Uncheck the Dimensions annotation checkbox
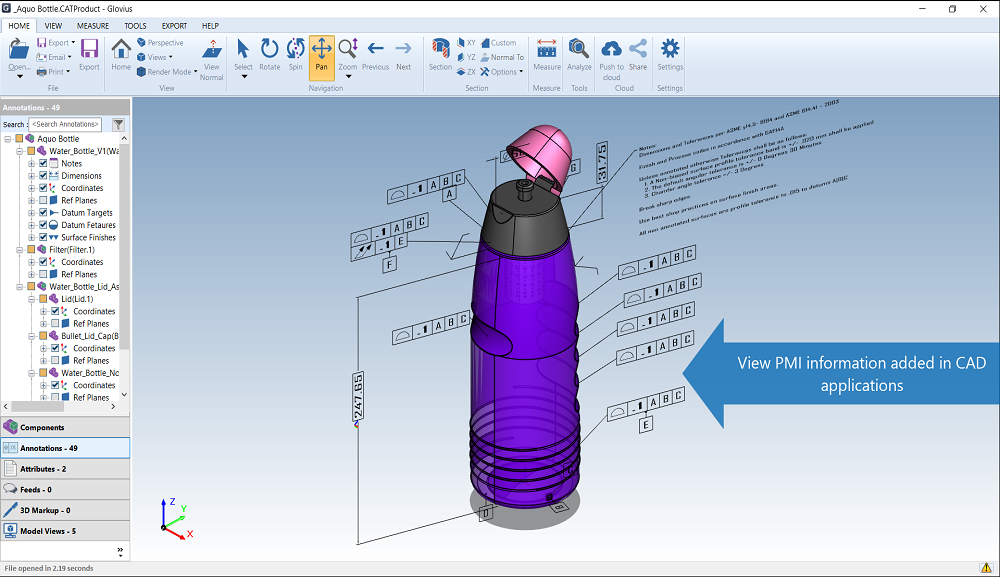 tap(43, 175)
